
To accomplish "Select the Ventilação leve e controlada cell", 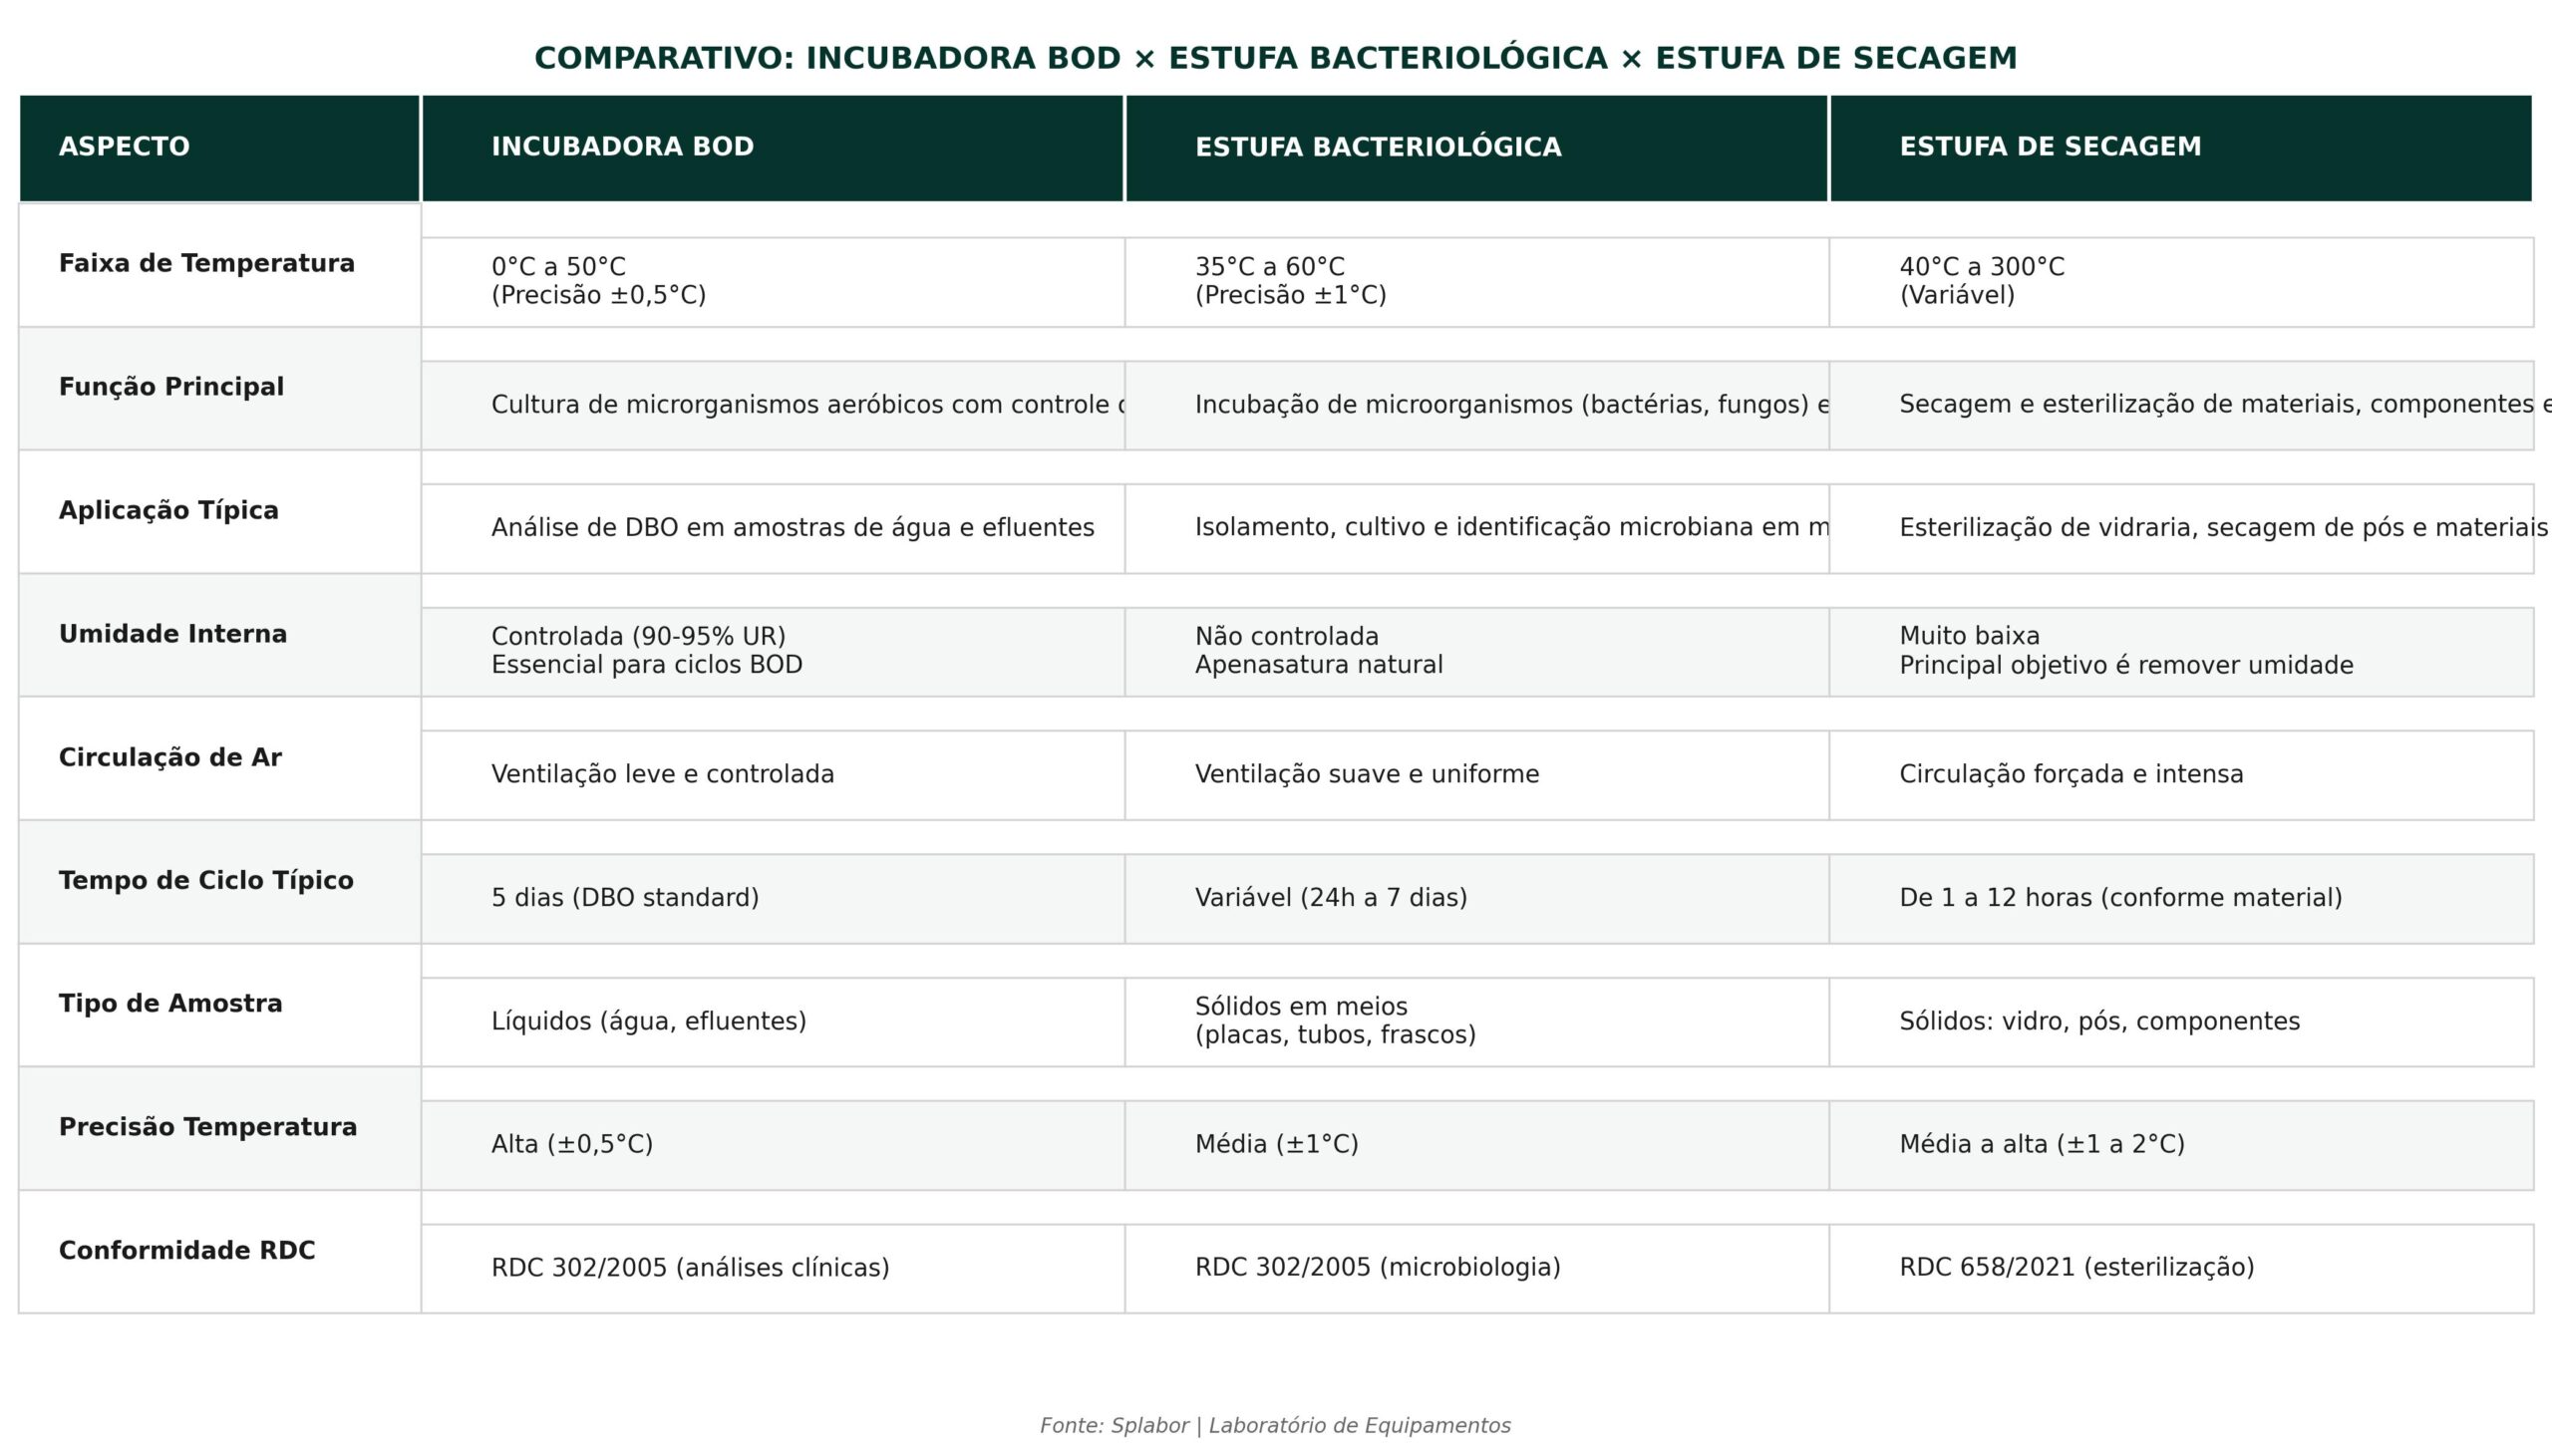I will (773, 775).
